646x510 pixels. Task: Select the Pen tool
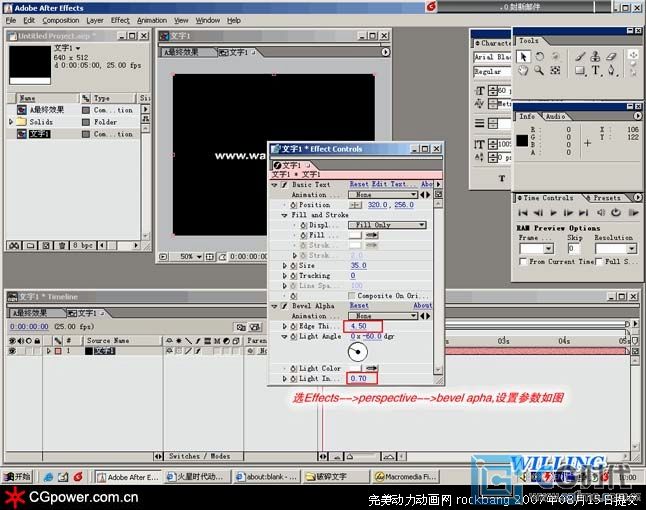click(x=611, y=70)
